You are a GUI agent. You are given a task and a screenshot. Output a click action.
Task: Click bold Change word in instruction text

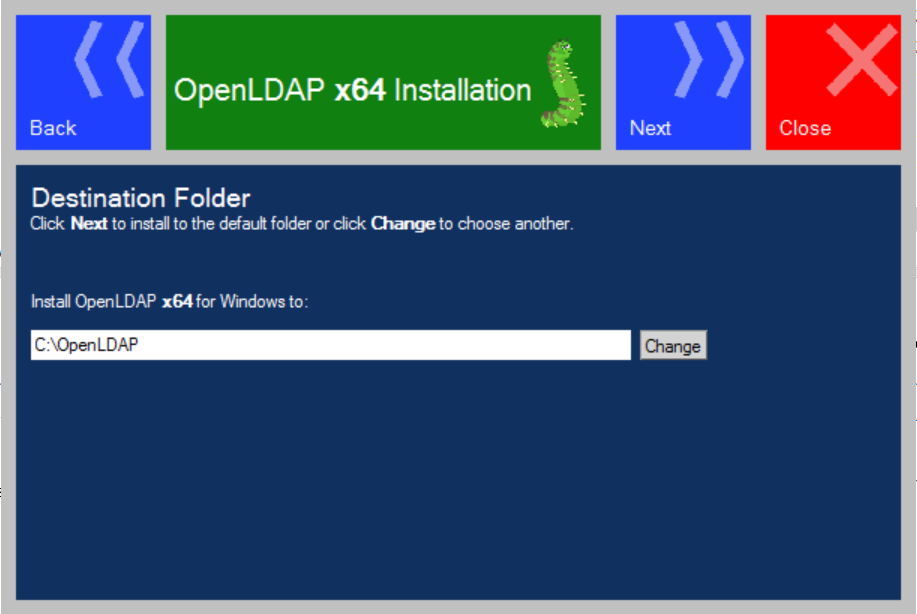[x=402, y=224]
